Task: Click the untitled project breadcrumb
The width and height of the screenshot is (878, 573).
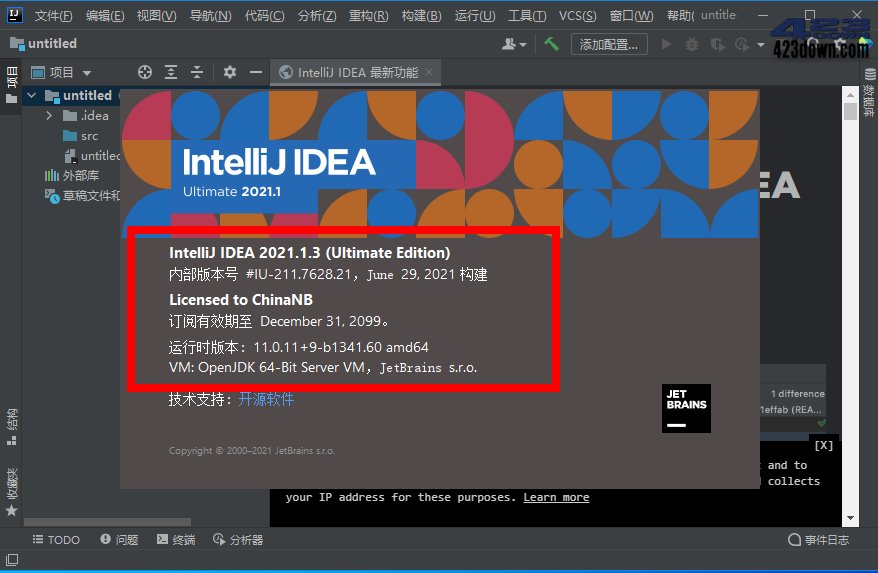Action: [x=44, y=43]
